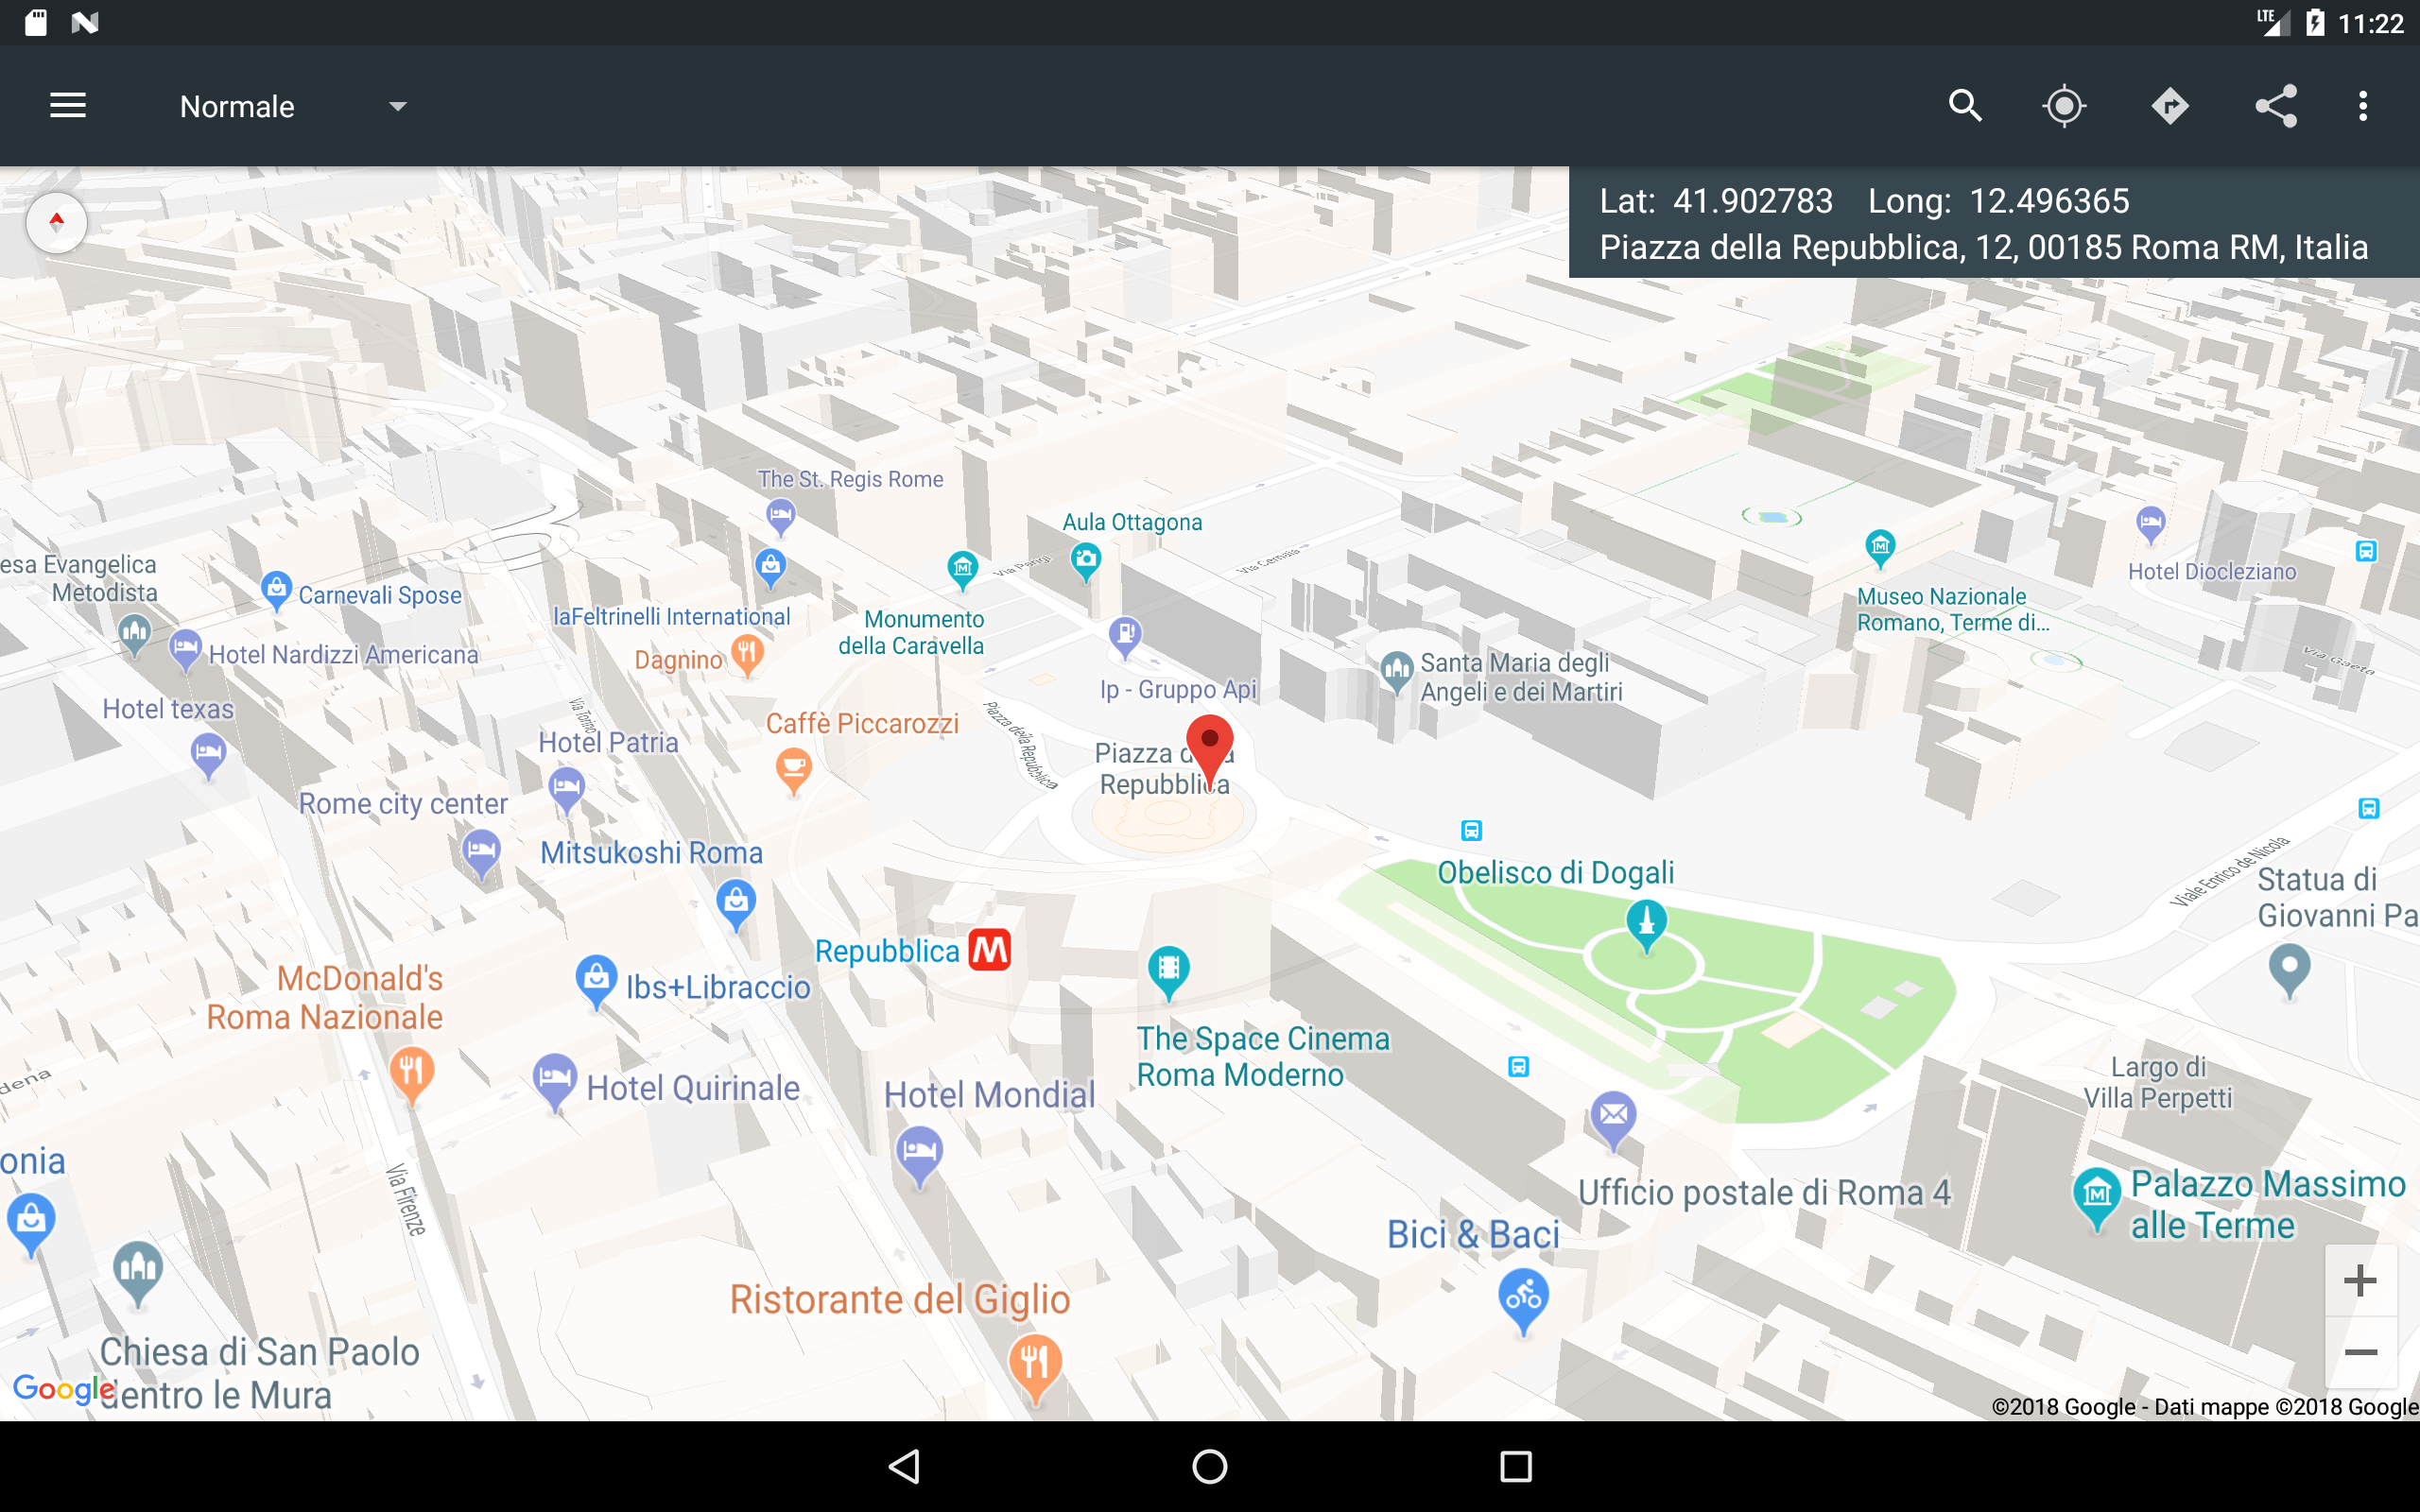Tap the laFeltrinelli International shopping pin
Image resolution: width=2420 pixels, height=1512 pixels.
coord(770,568)
